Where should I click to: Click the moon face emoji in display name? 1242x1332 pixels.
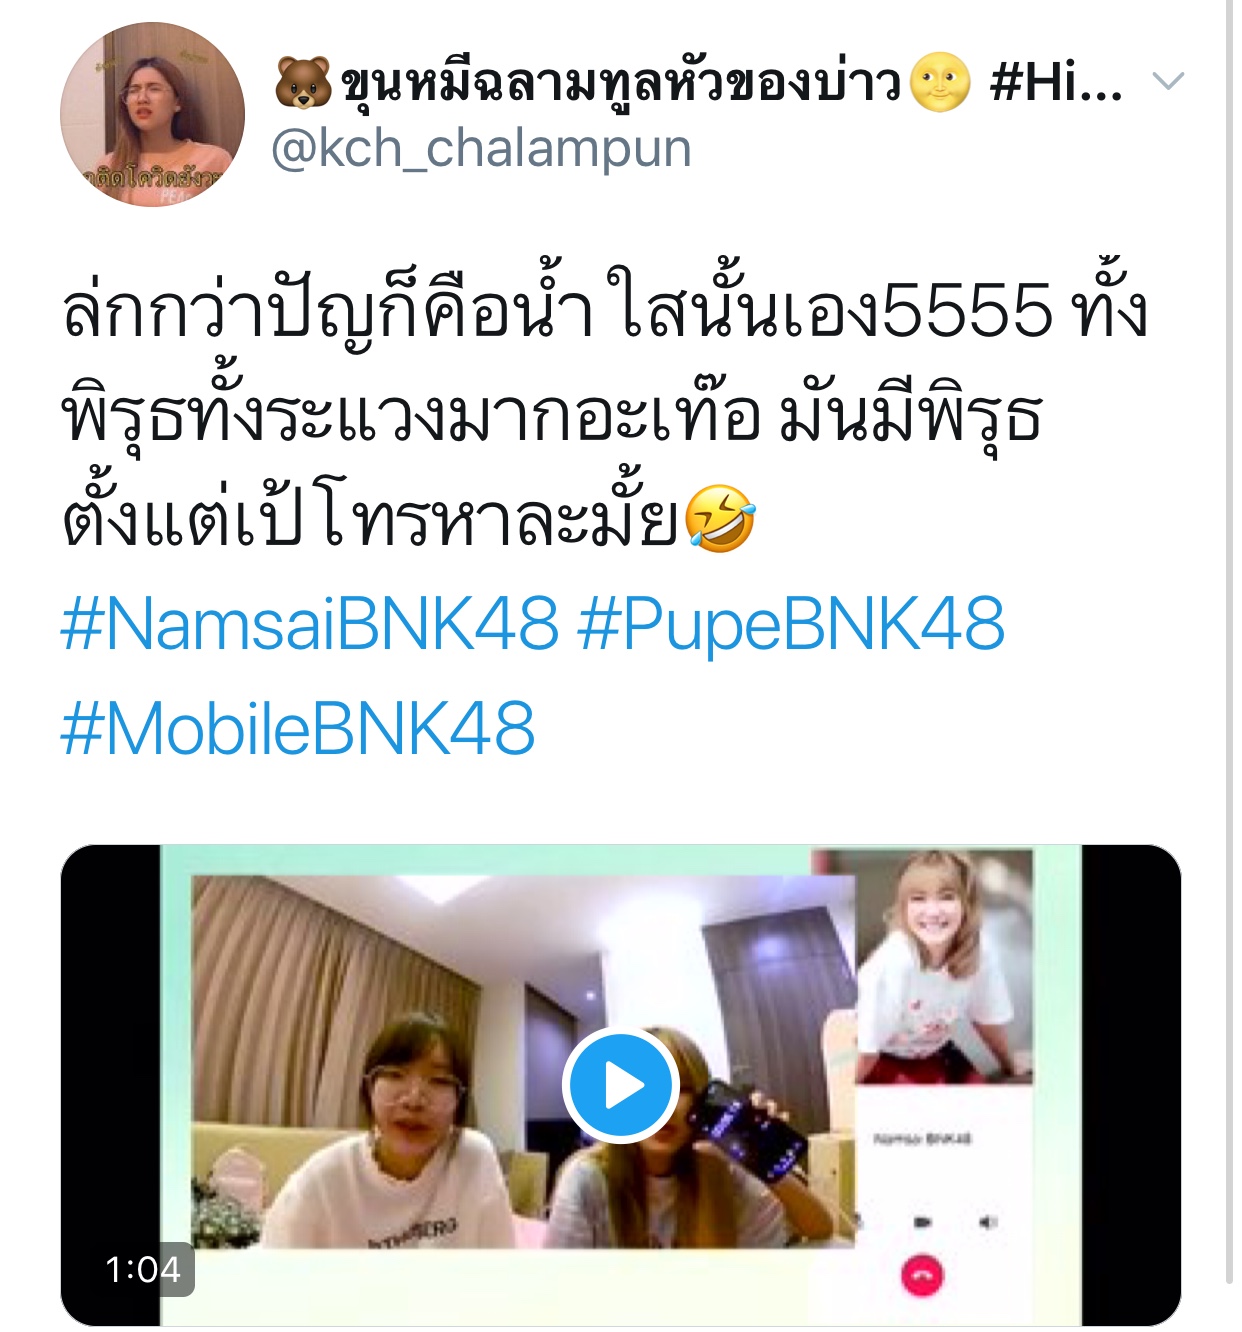pyautogui.click(x=939, y=81)
